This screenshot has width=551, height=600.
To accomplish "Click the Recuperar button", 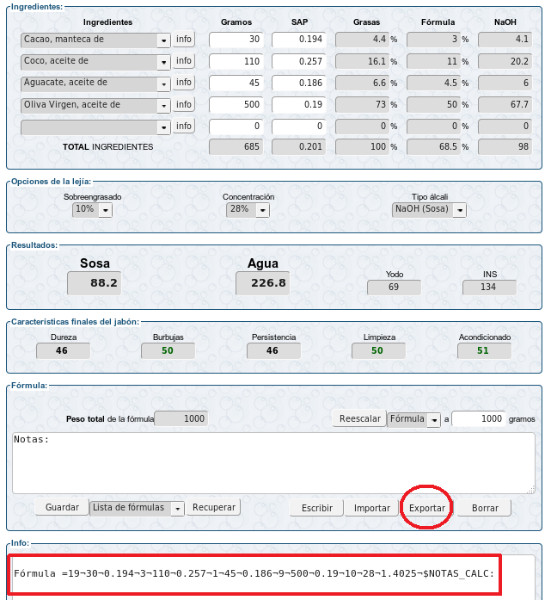I will pos(214,507).
